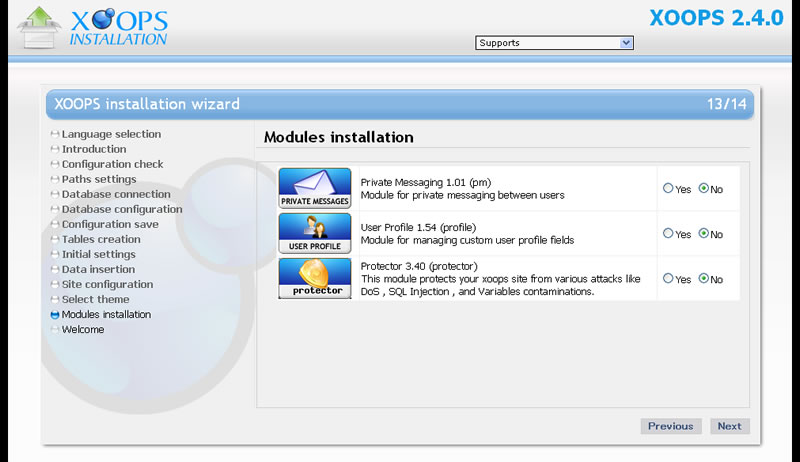Click the XOOPS Installation logo
The image size is (800, 462).
click(x=119, y=28)
